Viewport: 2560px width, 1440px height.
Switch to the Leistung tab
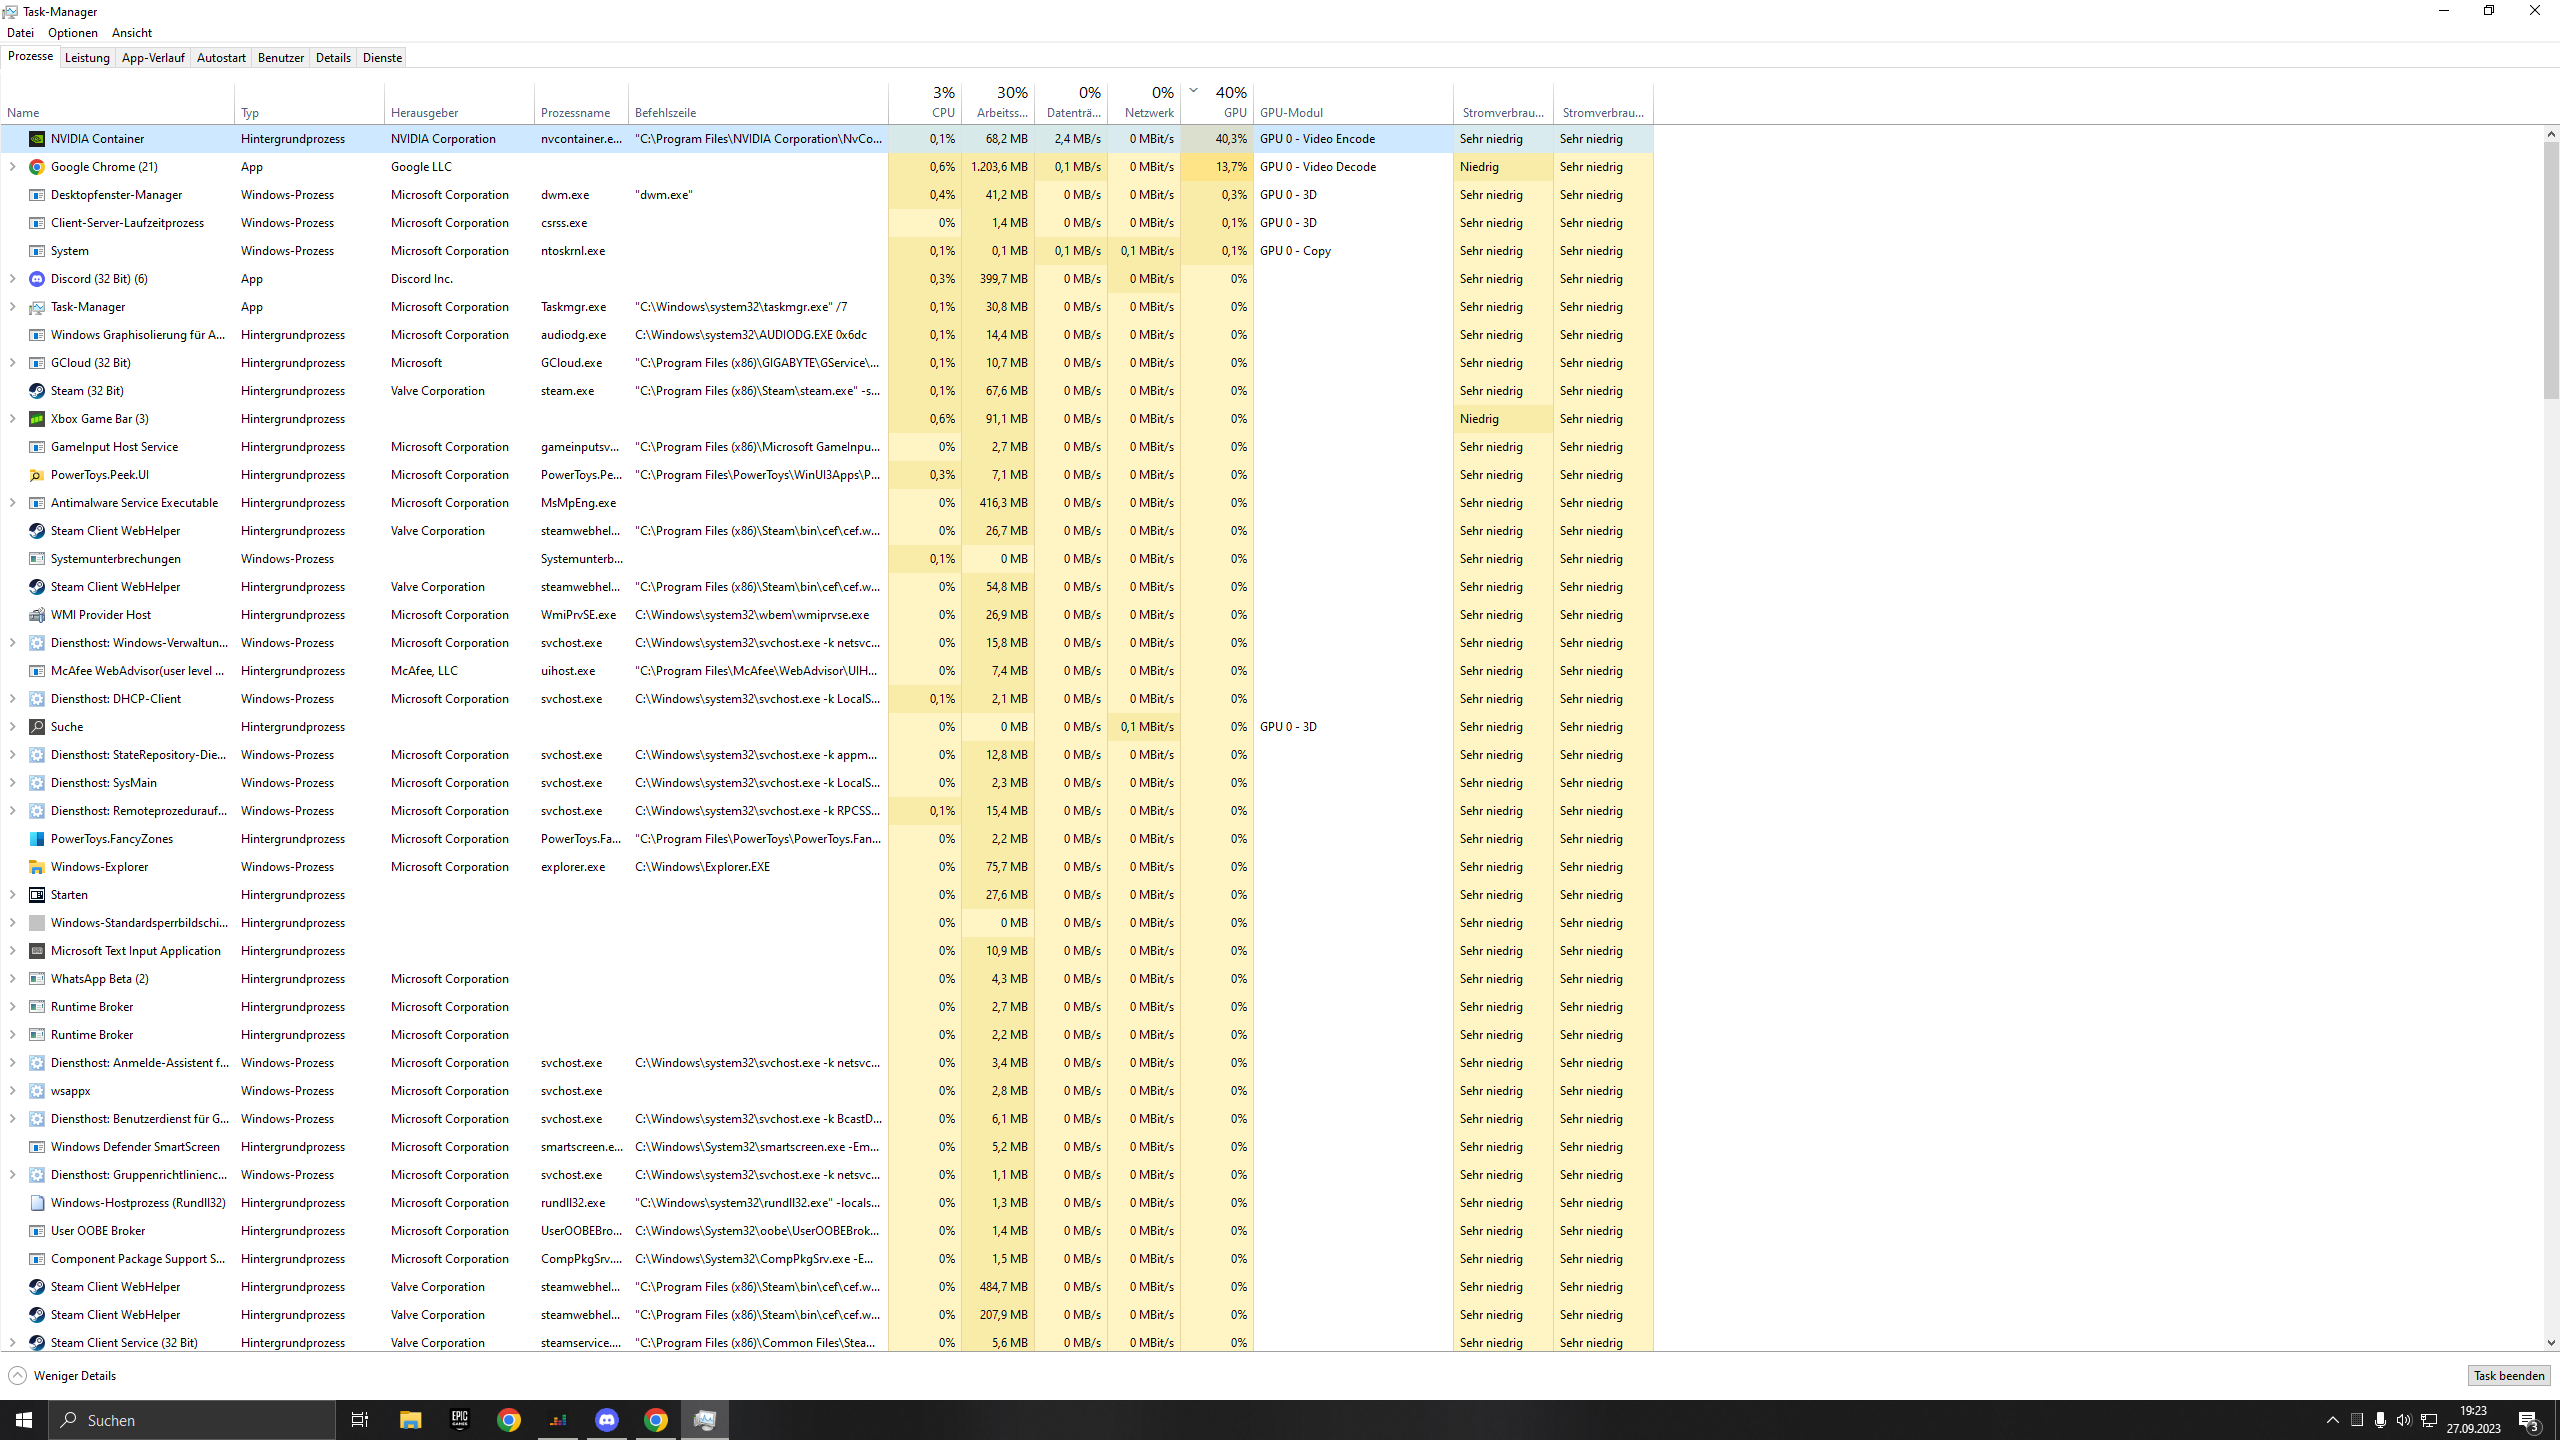tap(87, 57)
